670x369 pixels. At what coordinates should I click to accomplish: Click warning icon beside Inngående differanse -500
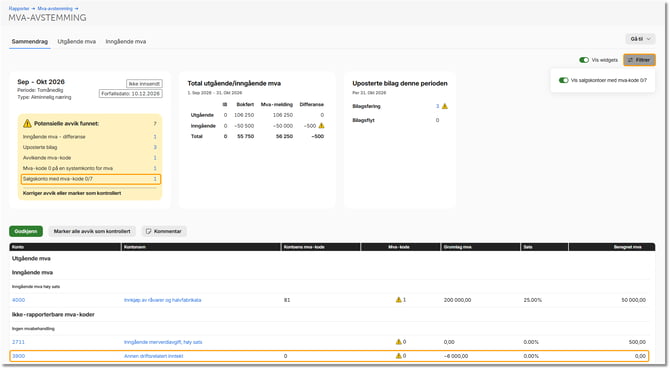point(321,126)
